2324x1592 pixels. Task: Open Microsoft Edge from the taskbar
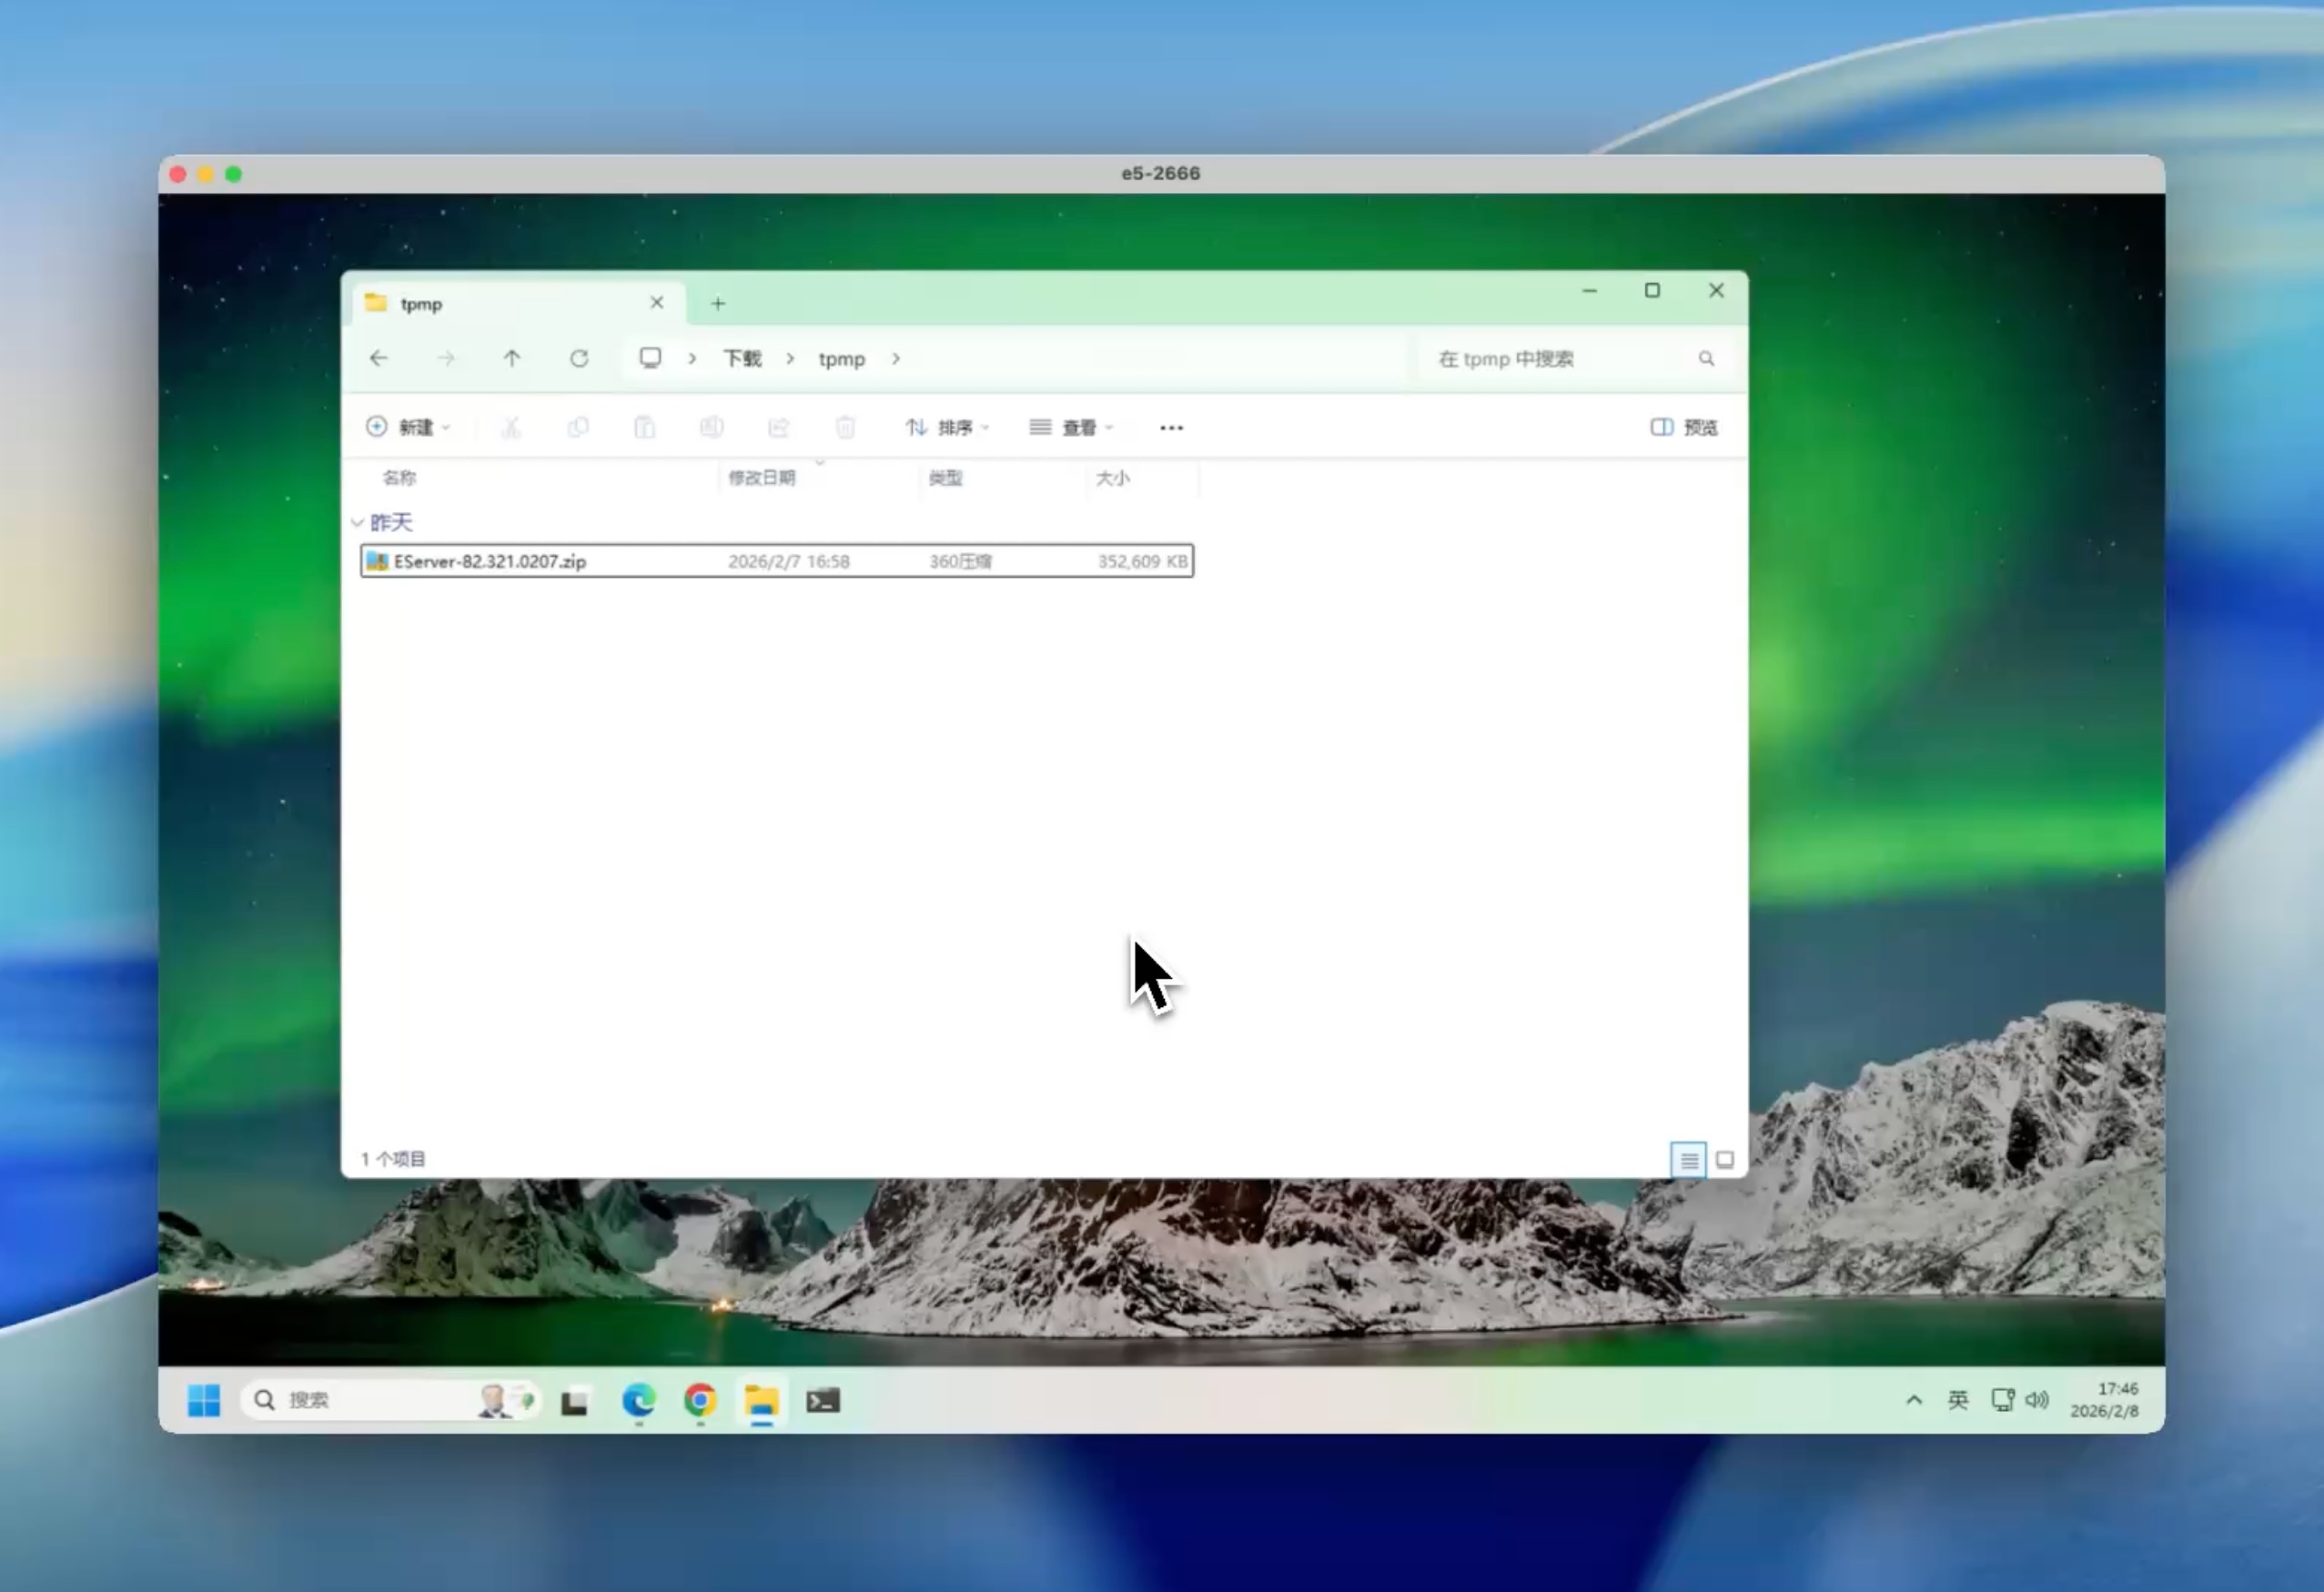point(638,1401)
